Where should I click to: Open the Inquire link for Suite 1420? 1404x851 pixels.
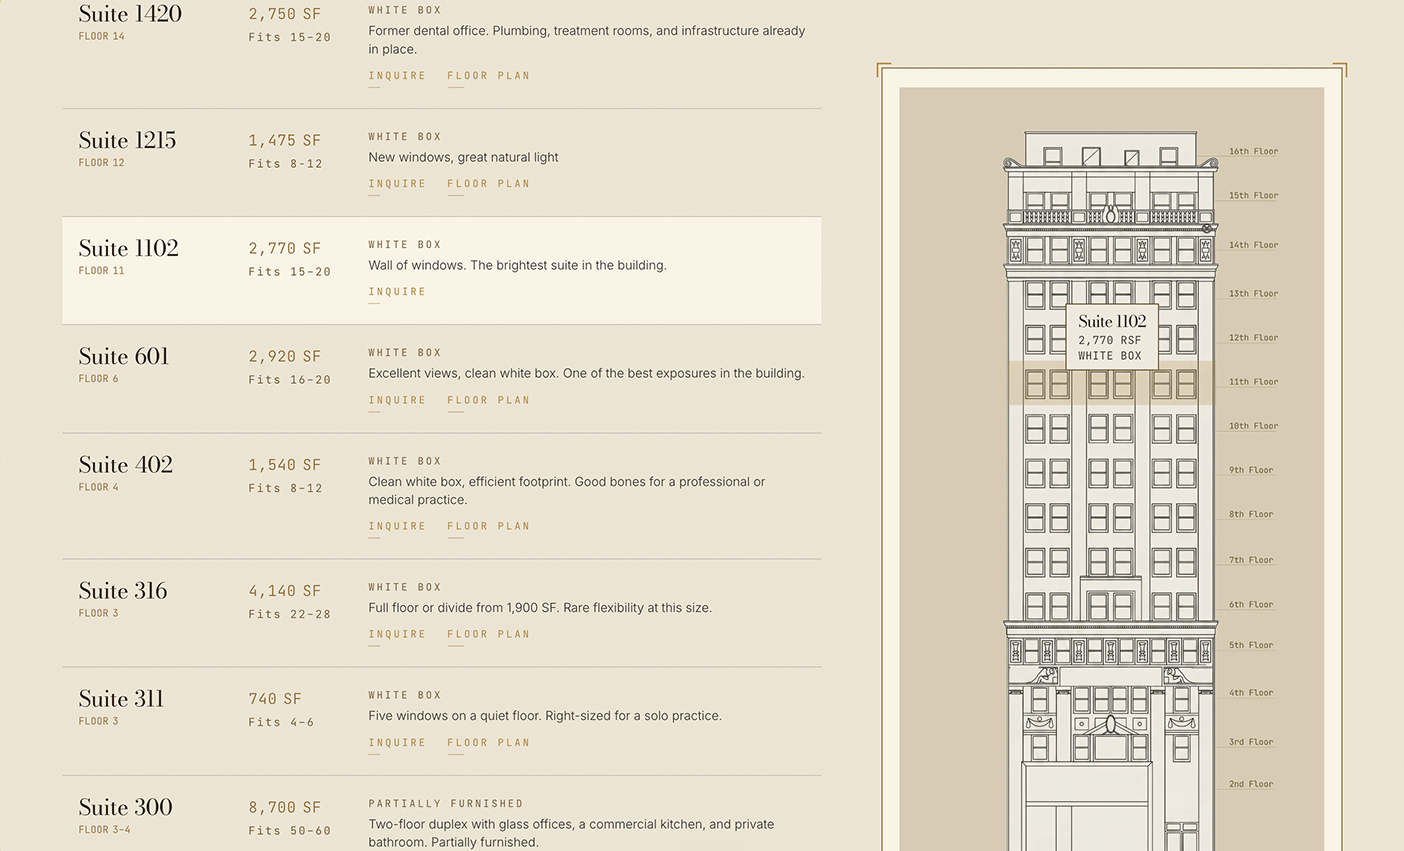397,76
